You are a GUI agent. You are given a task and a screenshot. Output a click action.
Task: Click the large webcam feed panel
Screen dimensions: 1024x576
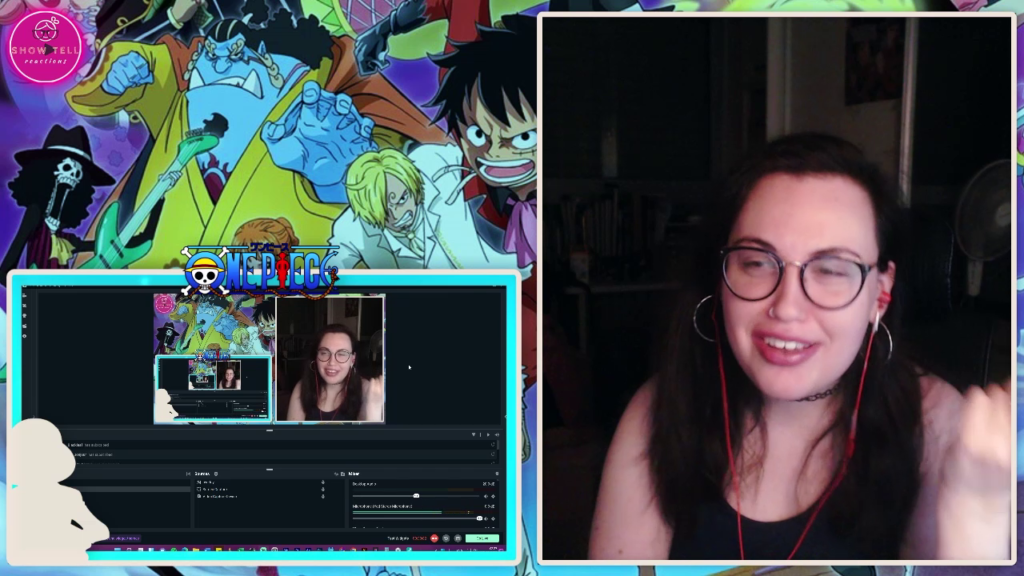tap(776, 288)
